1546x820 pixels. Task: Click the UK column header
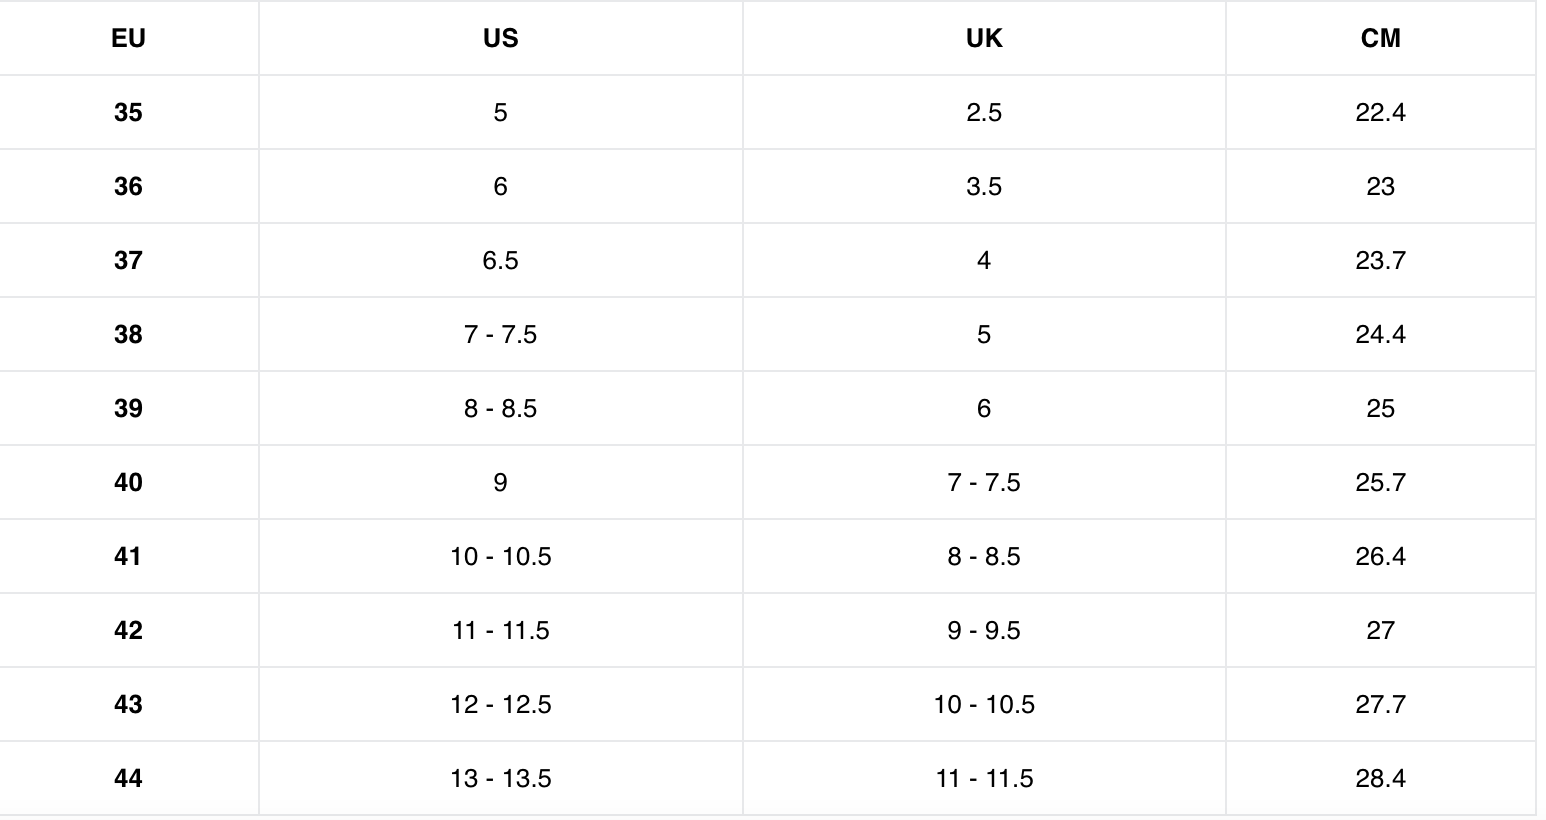click(x=984, y=38)
